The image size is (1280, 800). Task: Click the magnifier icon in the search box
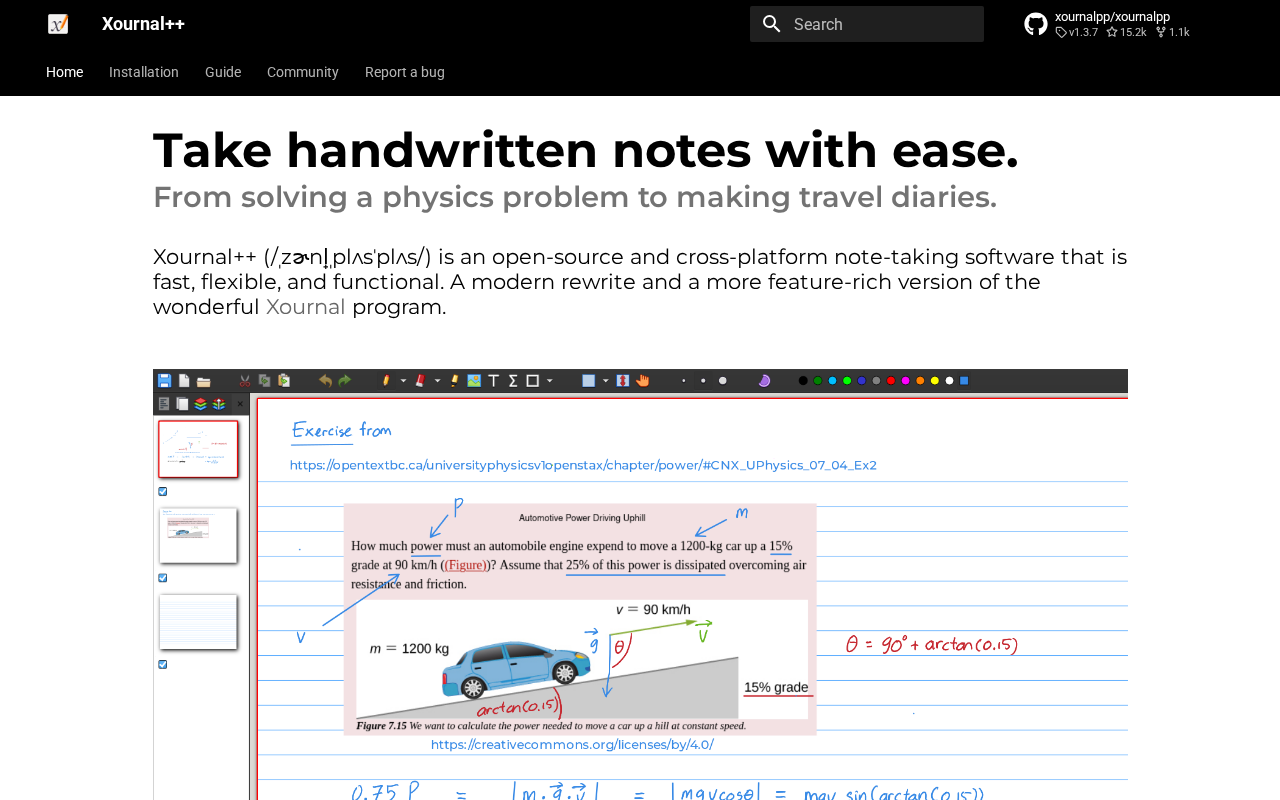click(x=771, y=24)
